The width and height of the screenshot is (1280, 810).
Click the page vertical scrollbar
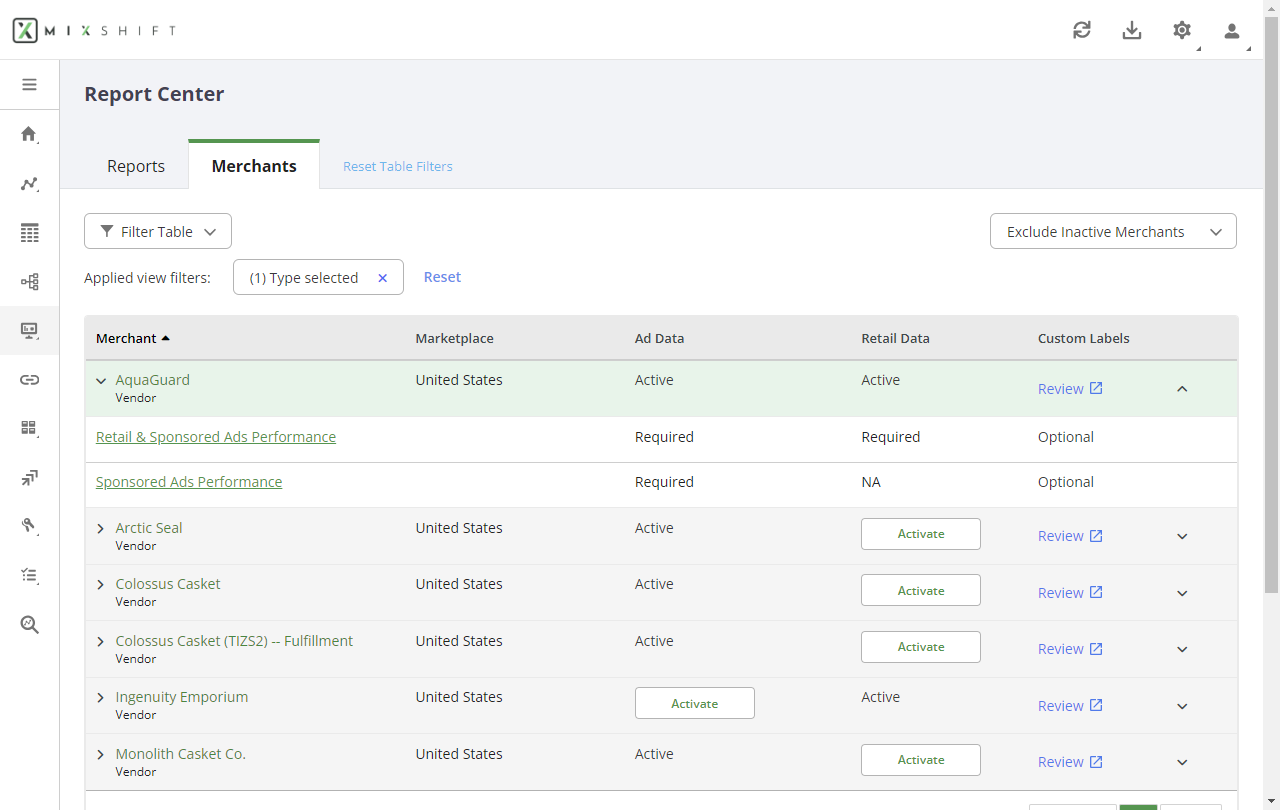tap(1271, 300)
